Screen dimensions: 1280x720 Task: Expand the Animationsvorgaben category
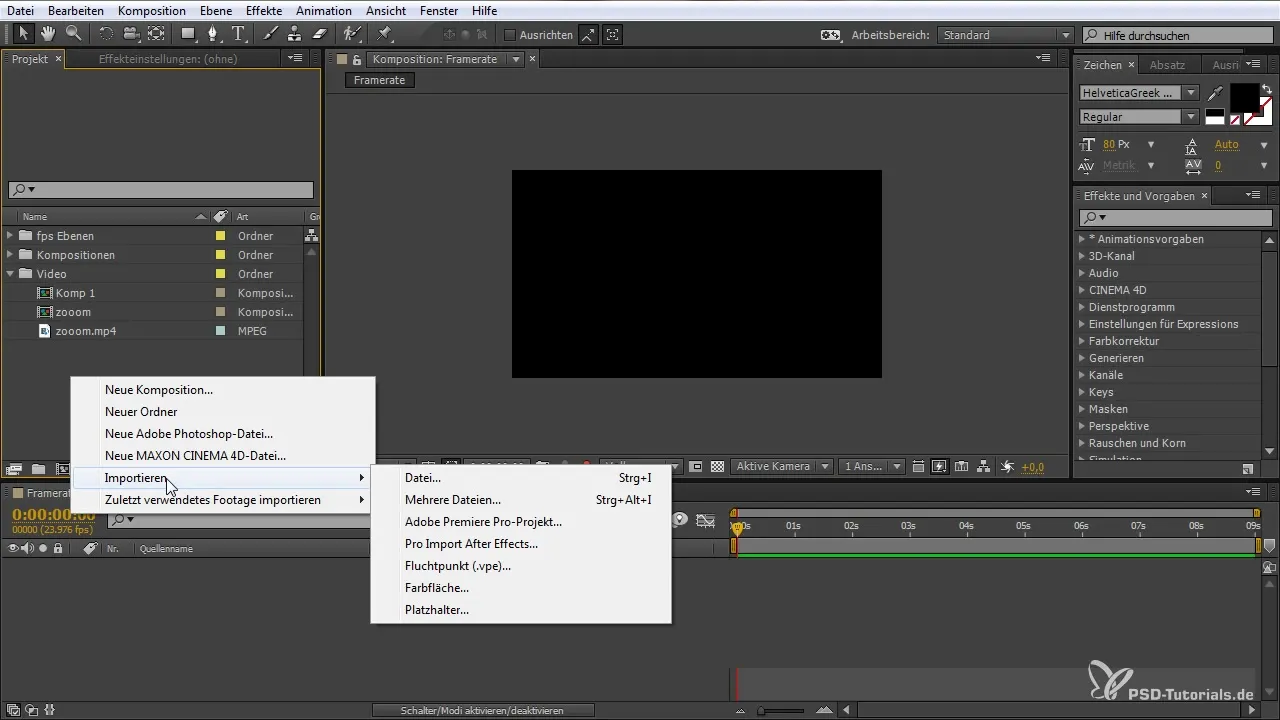1082,239
